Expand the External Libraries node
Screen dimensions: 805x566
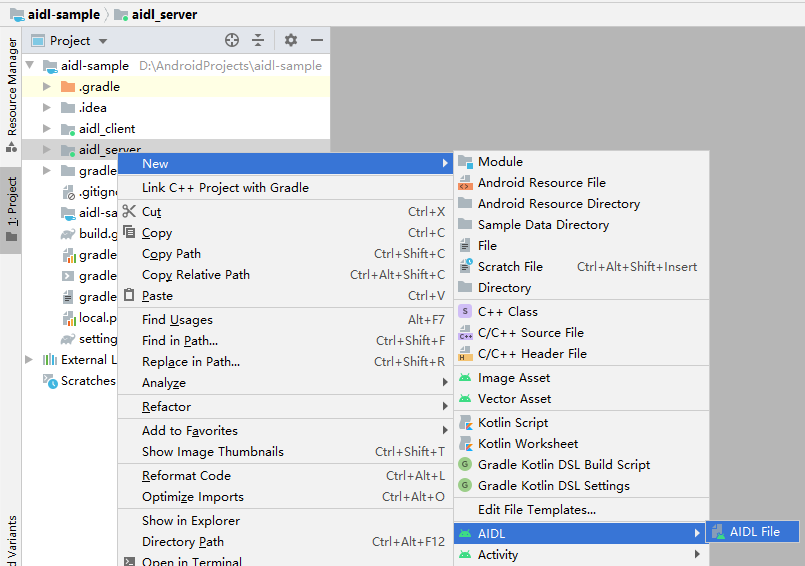[x=29, y=360]
